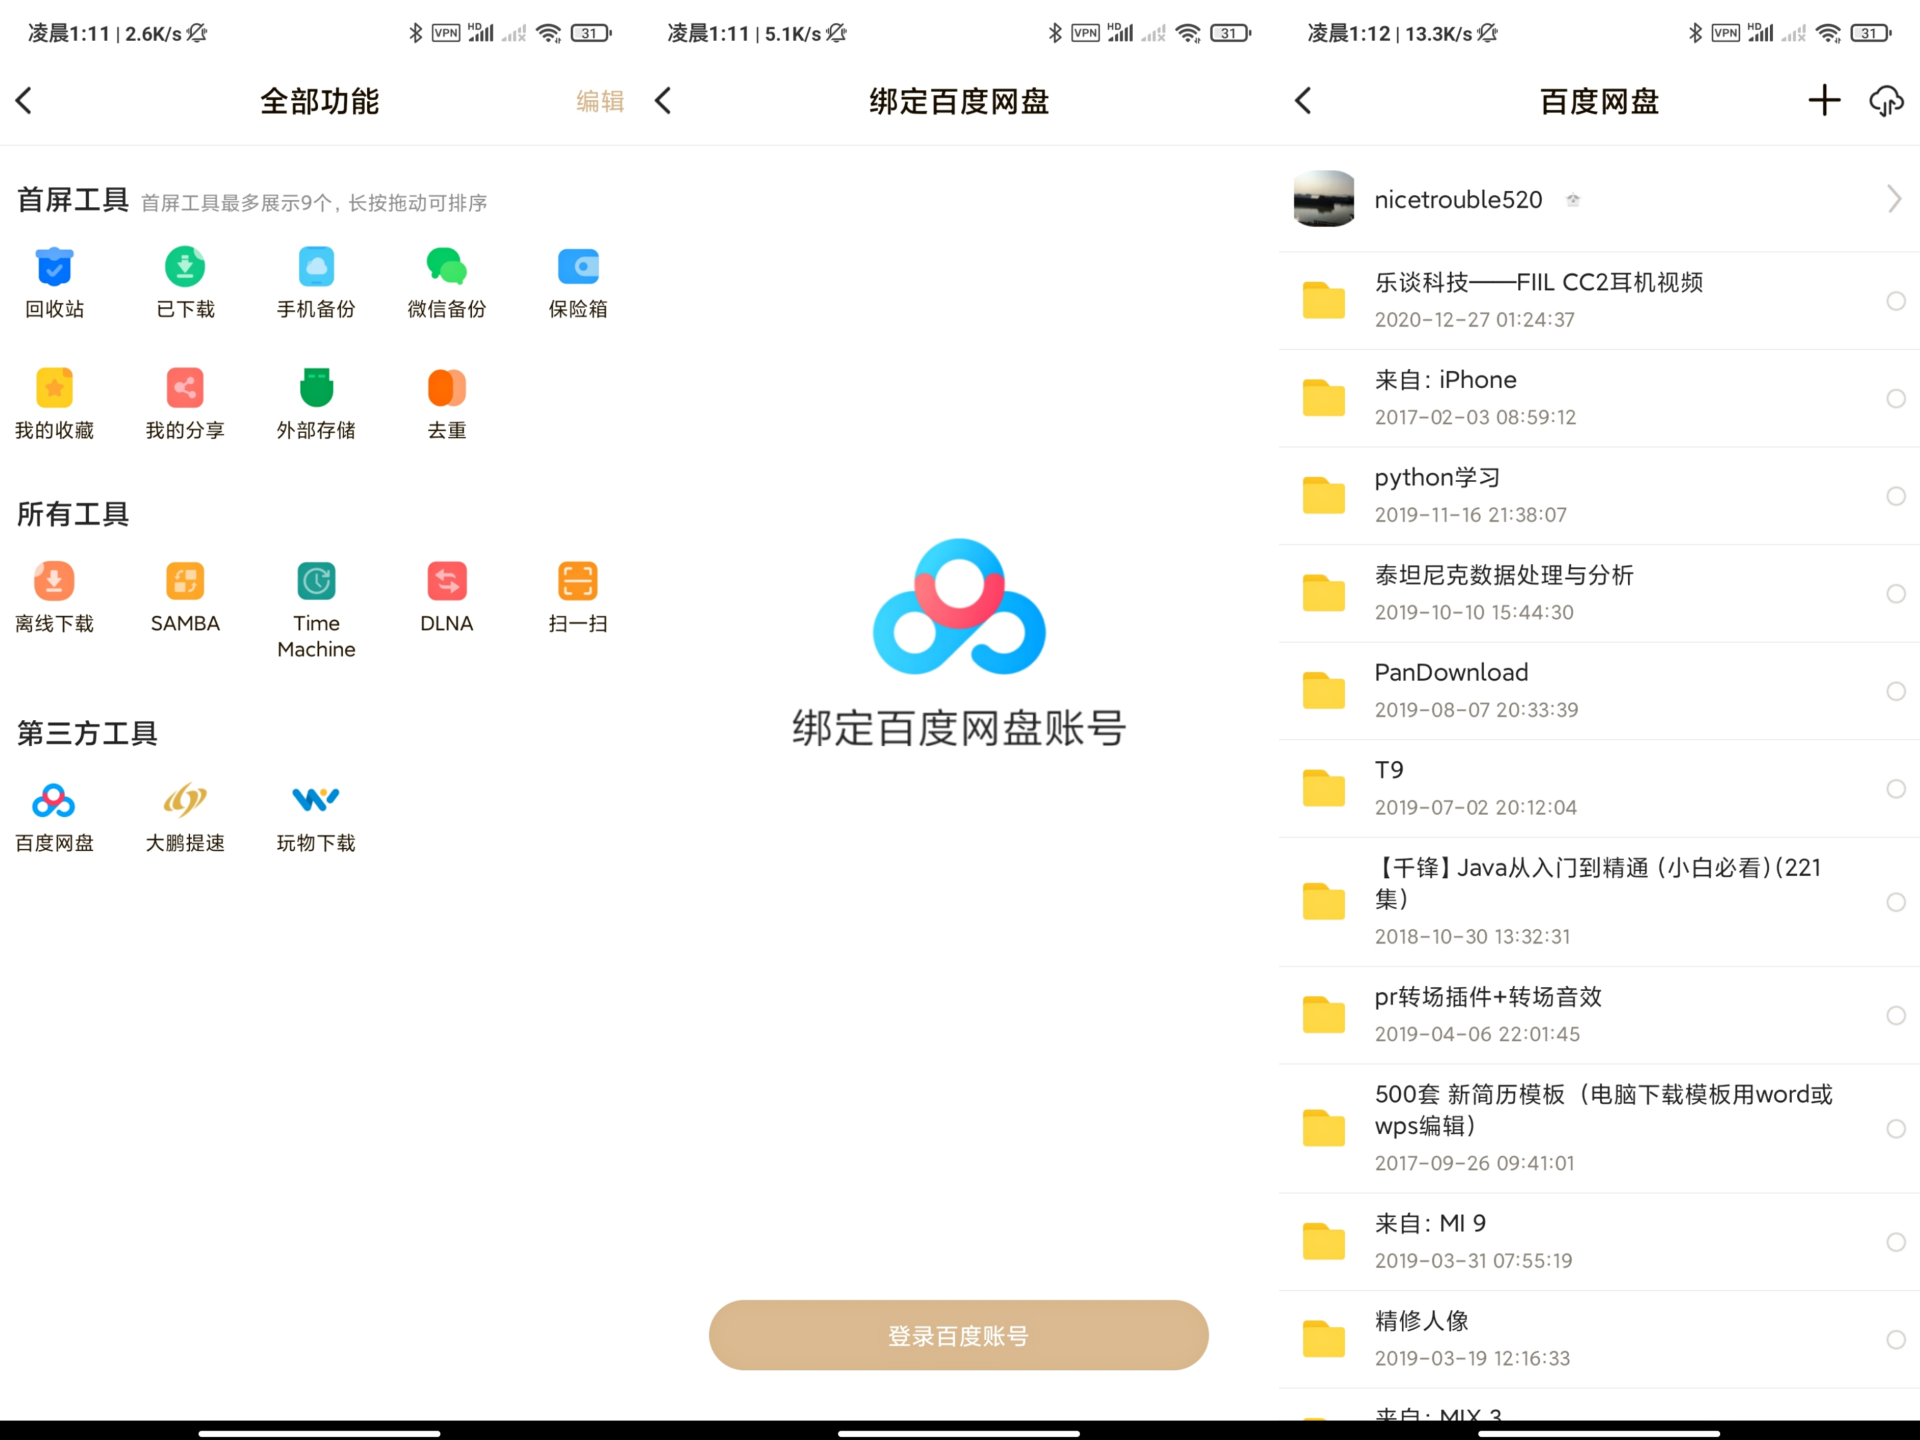
Task: Open 百度网盘 third-party tool icon
Action: coord(54,802)
